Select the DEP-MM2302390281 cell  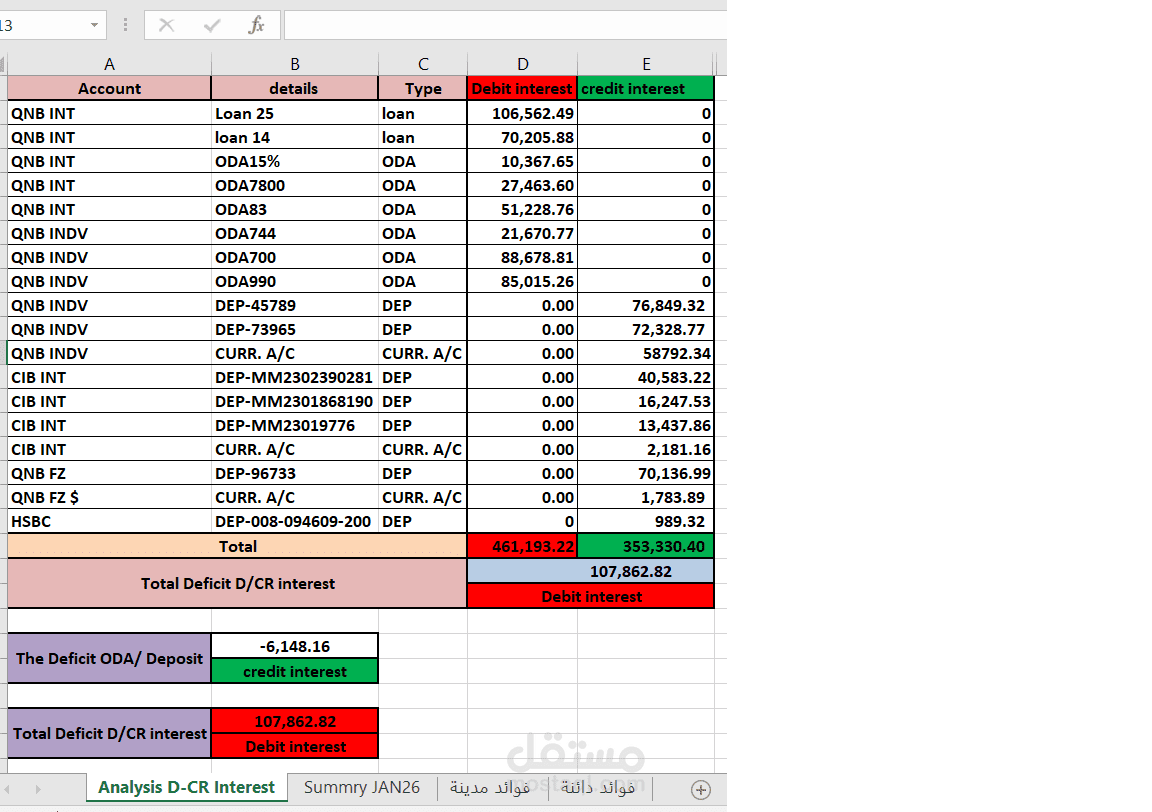295,378
